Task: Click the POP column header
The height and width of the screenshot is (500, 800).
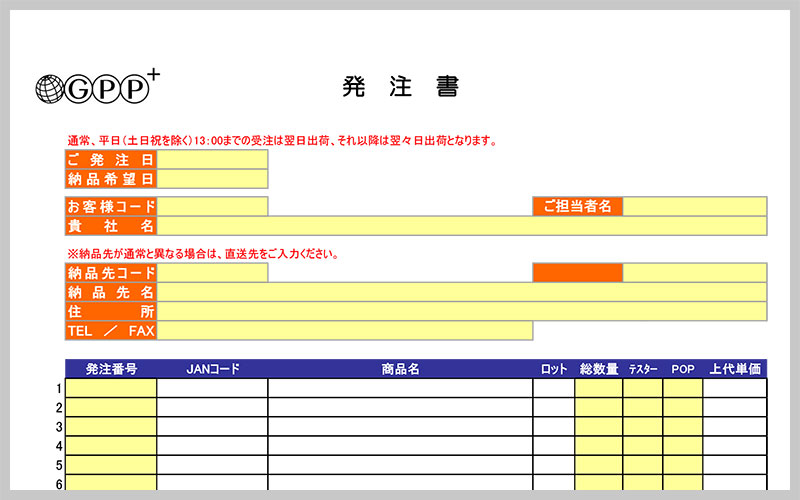Action: coord(683,369)
